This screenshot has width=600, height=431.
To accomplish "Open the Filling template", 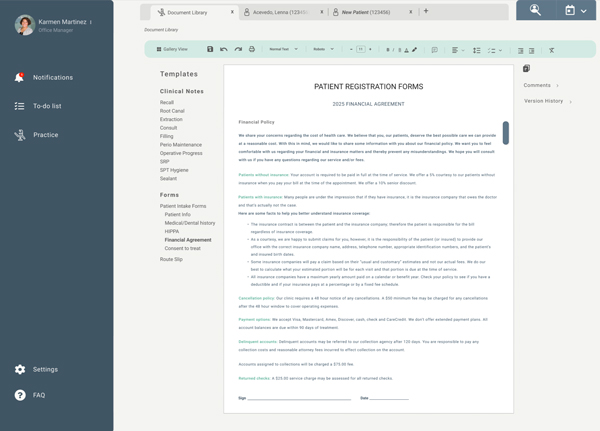I will click(166, 136).
